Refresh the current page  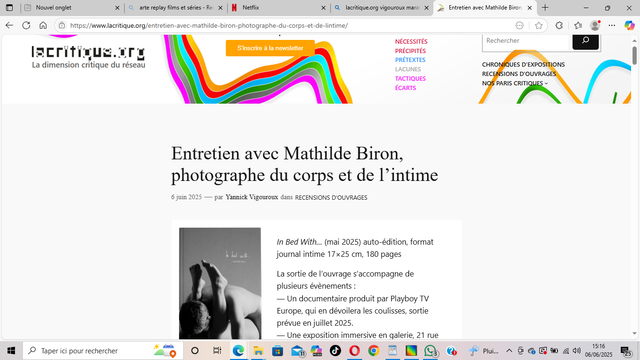click(x=26, y=25)
